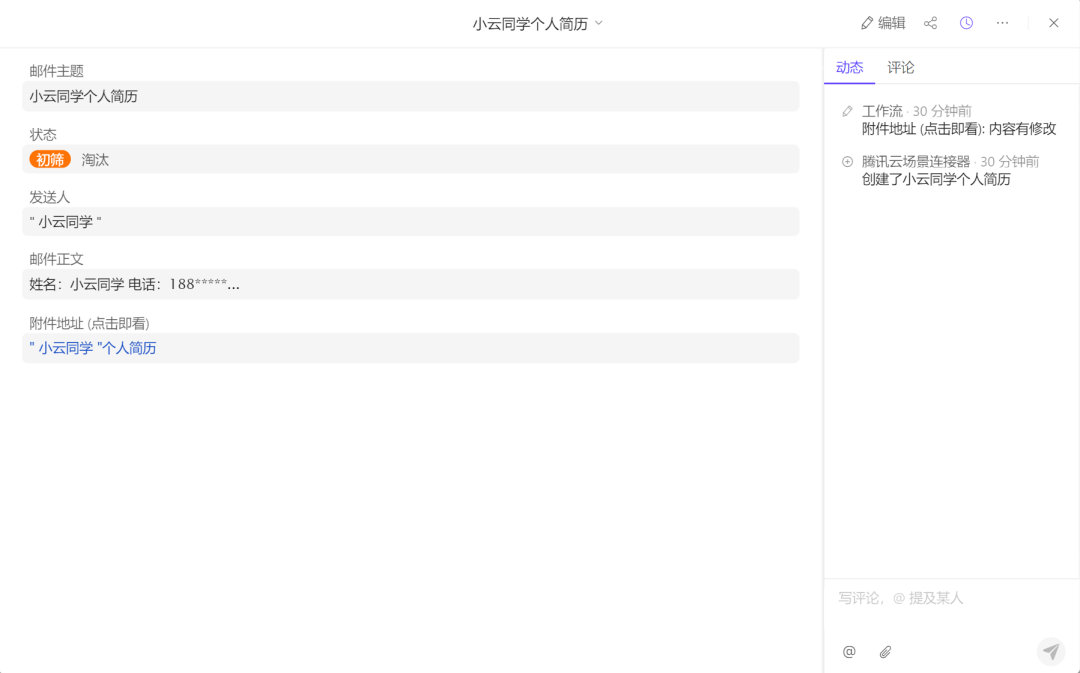Click the 状态 field label
Viewport: 1080px width, 673px height.
click(43, 134)
